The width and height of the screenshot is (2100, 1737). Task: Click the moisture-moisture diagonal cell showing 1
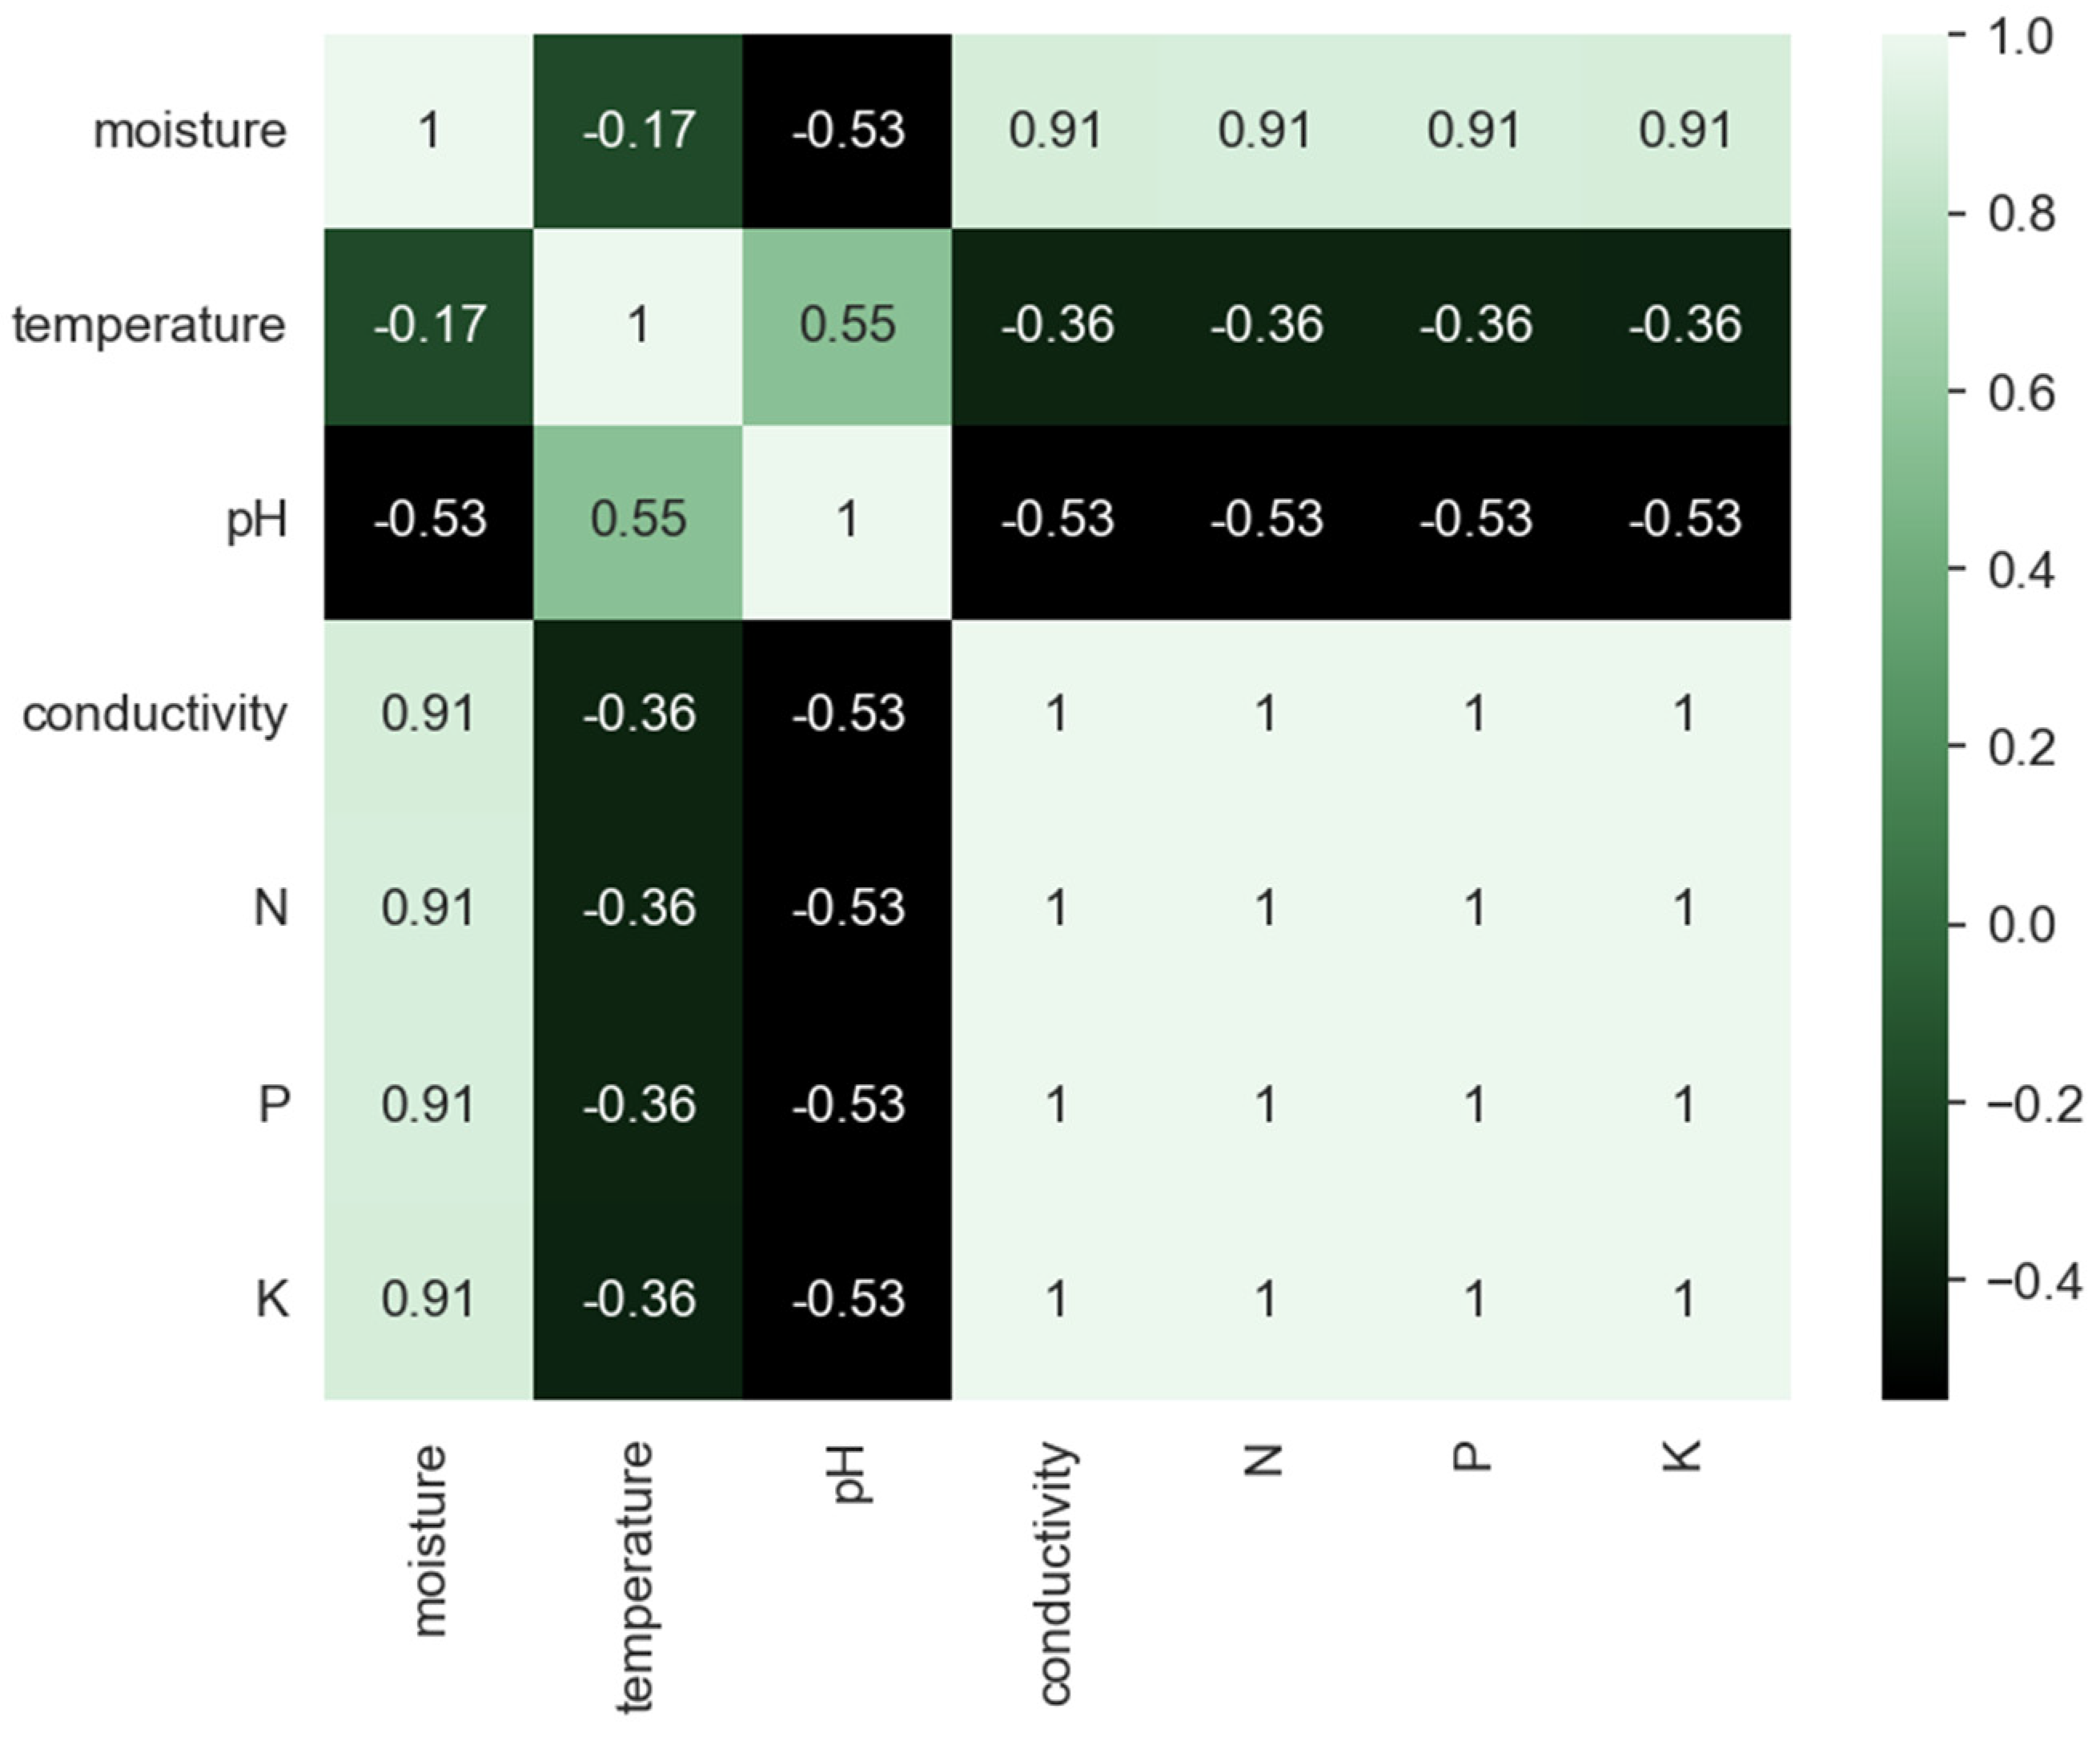(429, 131)
